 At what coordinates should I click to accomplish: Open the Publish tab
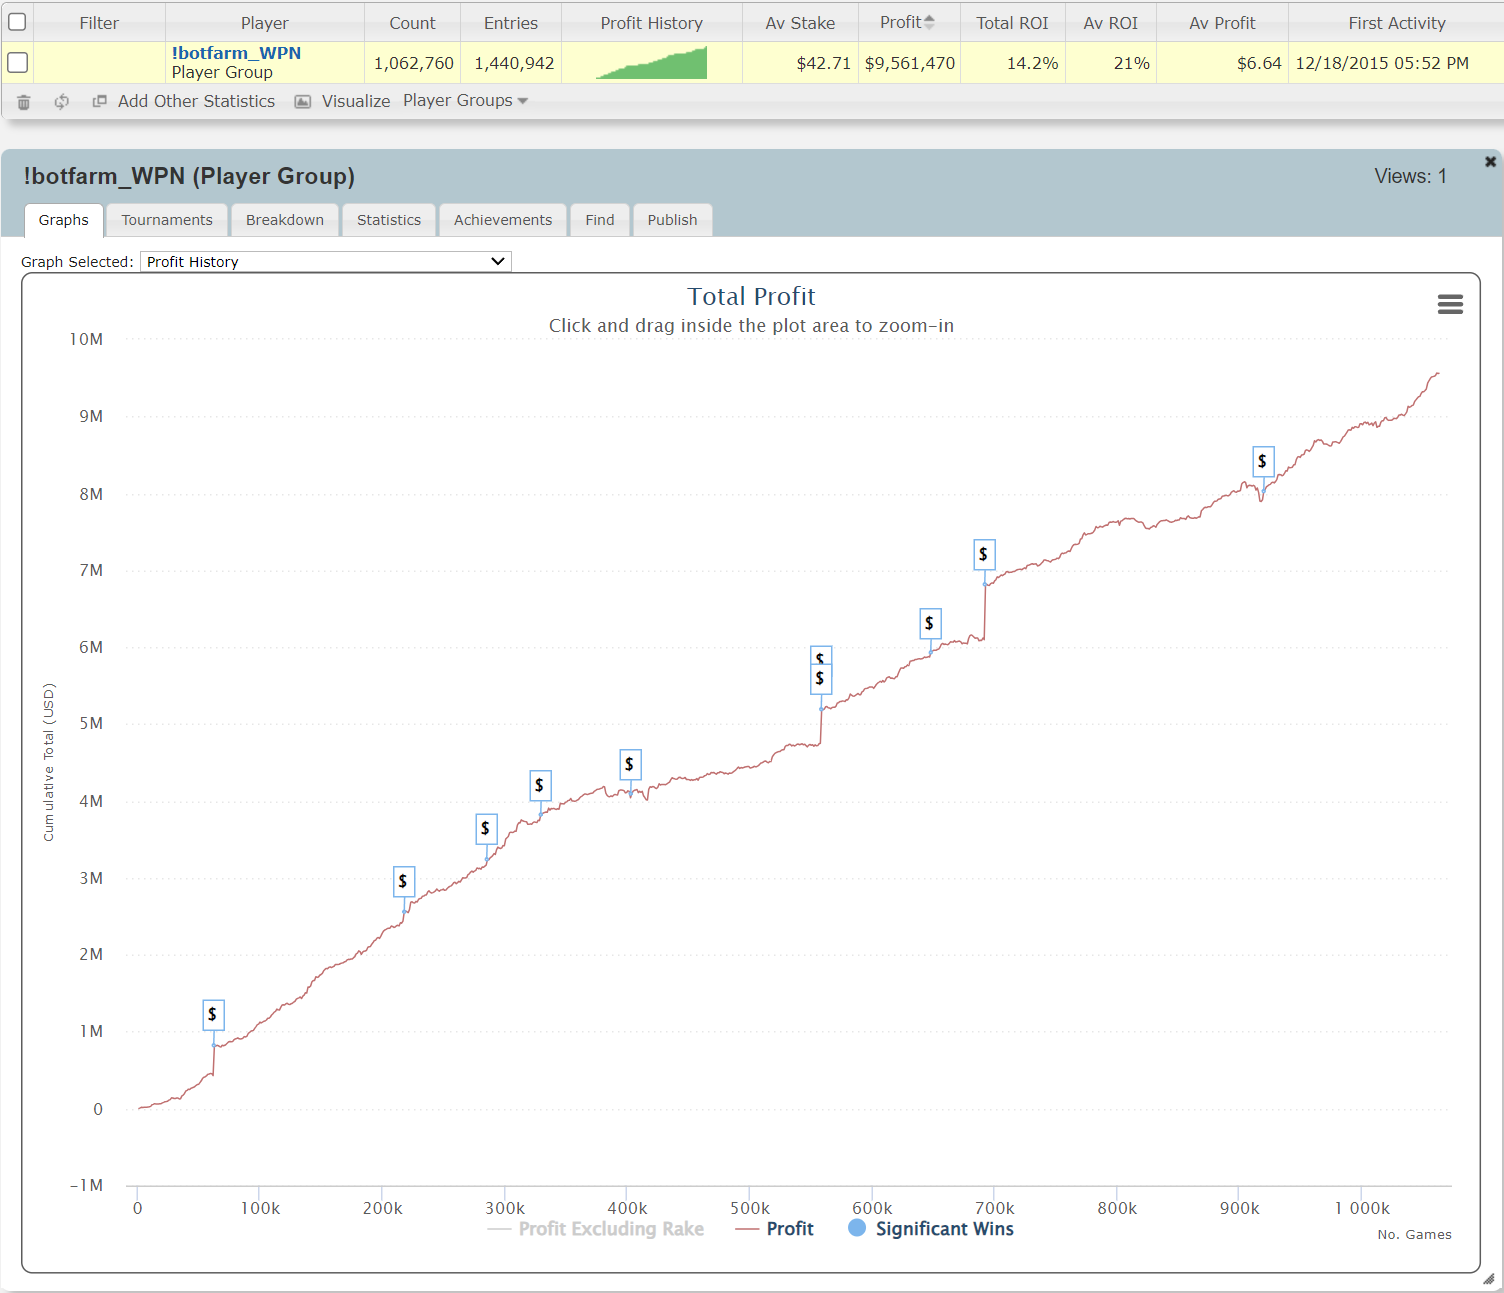pyautogui.click(x=672, y=220)
